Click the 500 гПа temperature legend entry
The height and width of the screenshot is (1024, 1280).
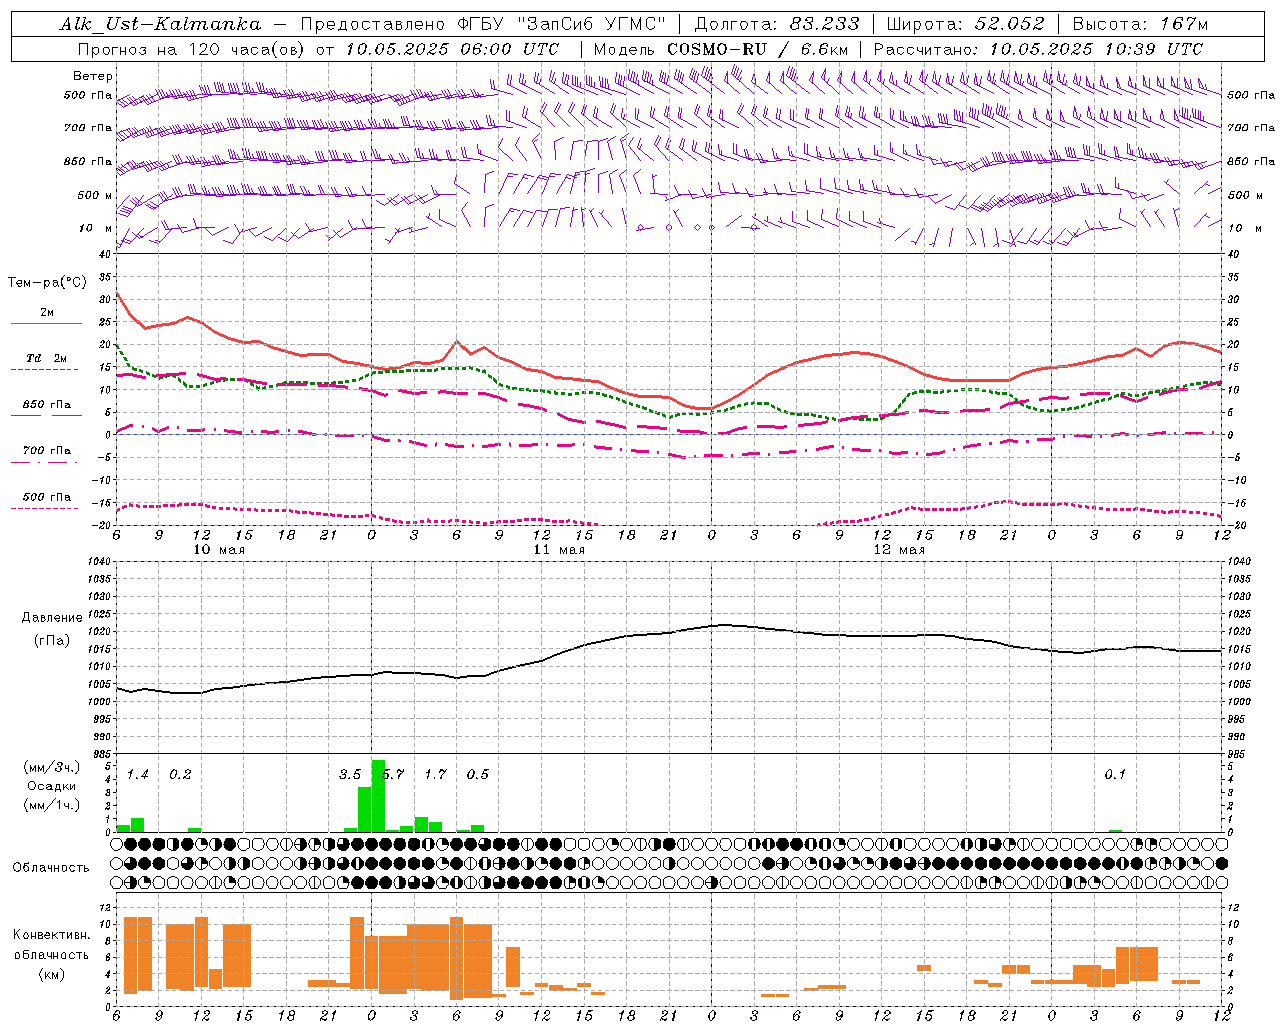point(47,497)
